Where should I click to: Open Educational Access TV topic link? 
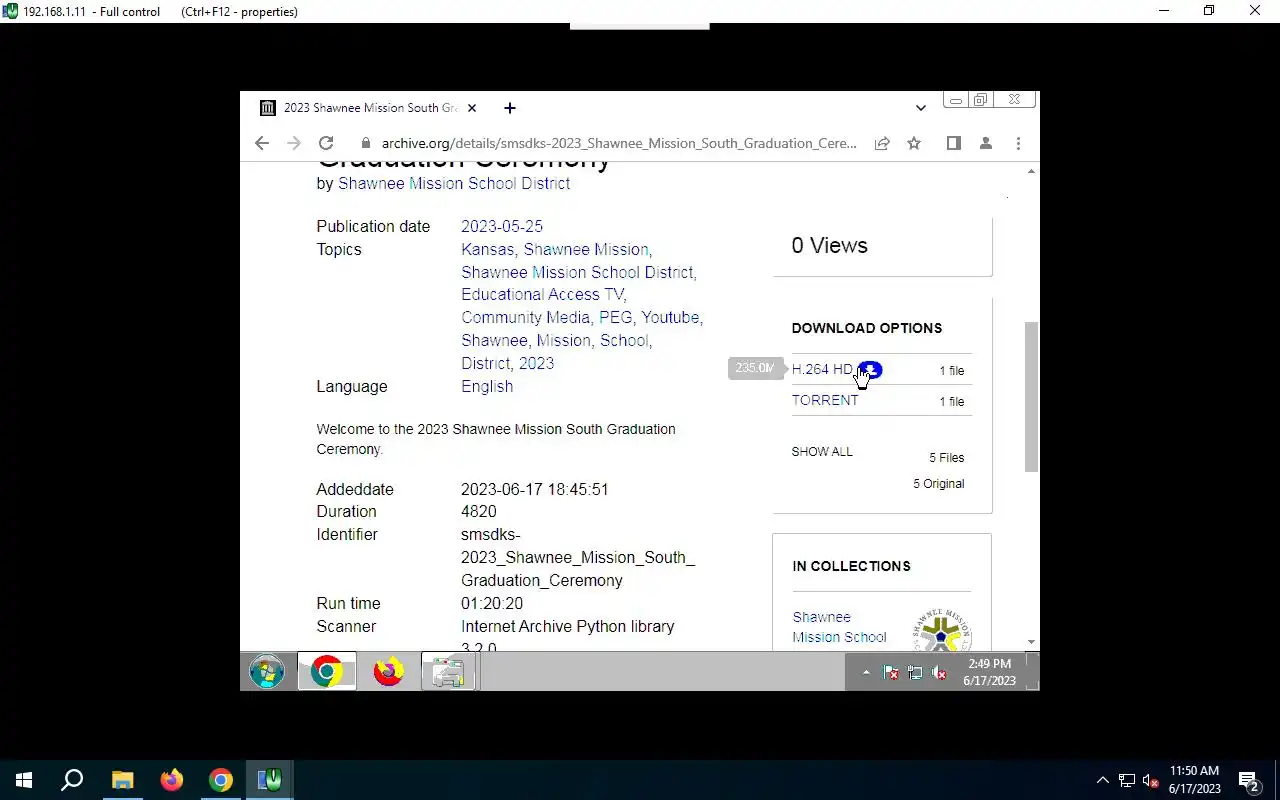[x=542, y=295]
